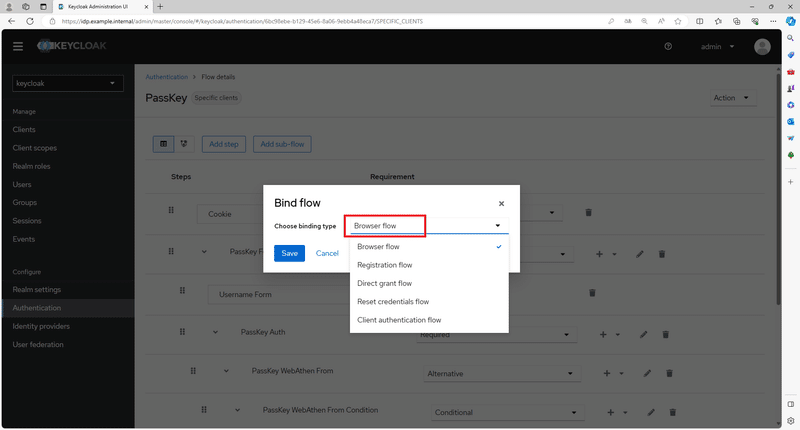Open the hamburger navigation menu

coord(18,46)
